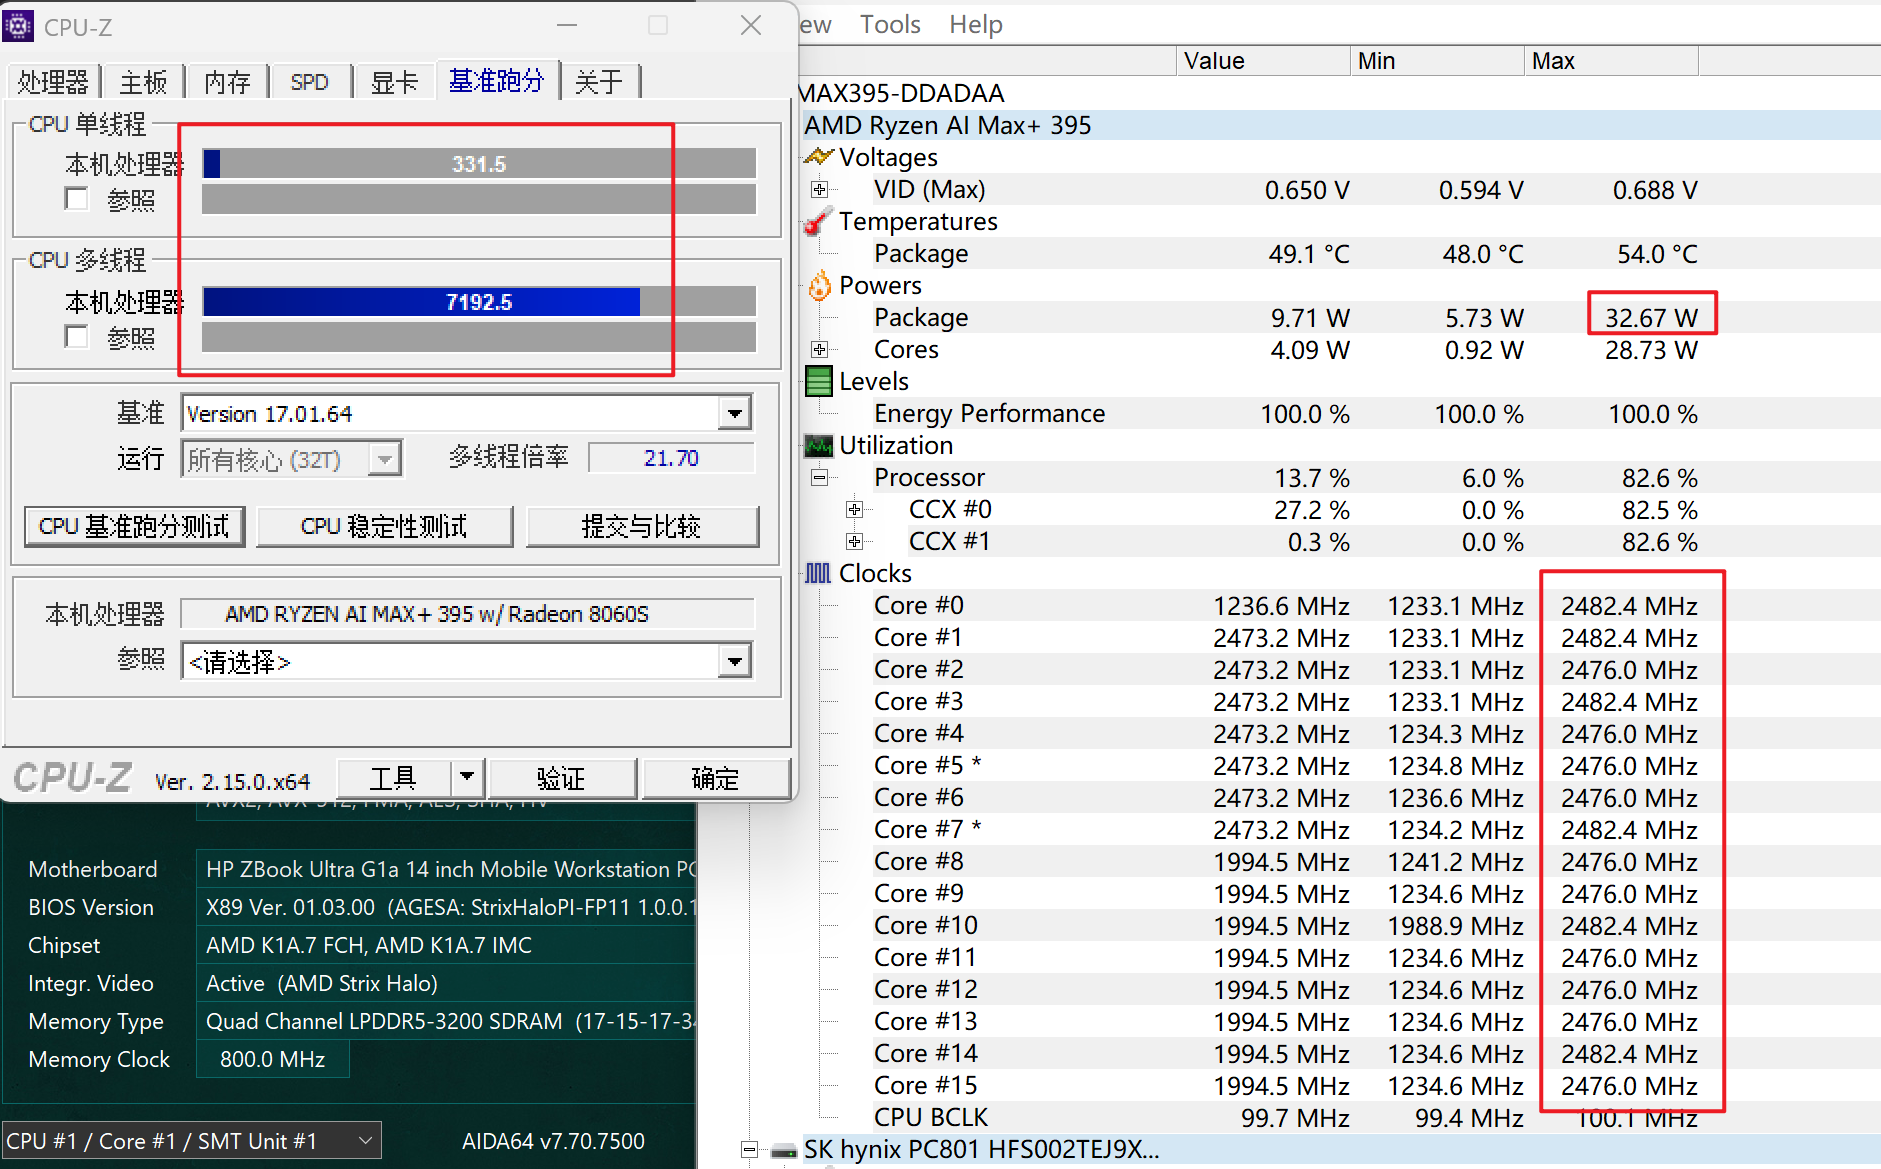Open the Tools menu
The height and width of the screenshot is (1169, 1881).
tap(890, 24)
